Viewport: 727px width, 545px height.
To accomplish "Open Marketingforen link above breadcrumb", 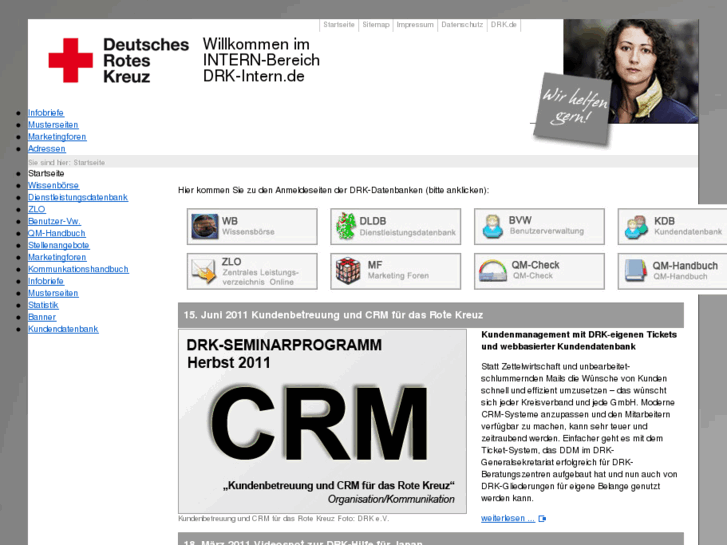I will pyautogui.click(x=57, y=137).
